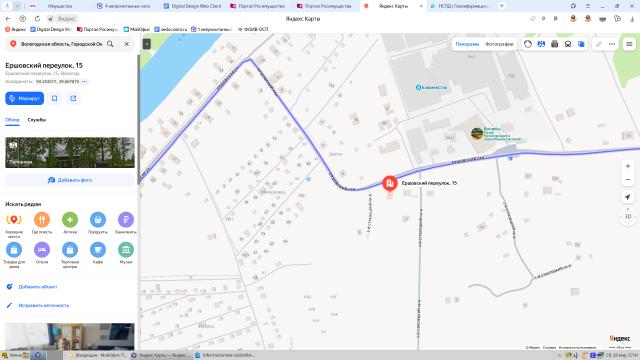
Task: Search nearby Аптеки
Action: pos(70,223)
